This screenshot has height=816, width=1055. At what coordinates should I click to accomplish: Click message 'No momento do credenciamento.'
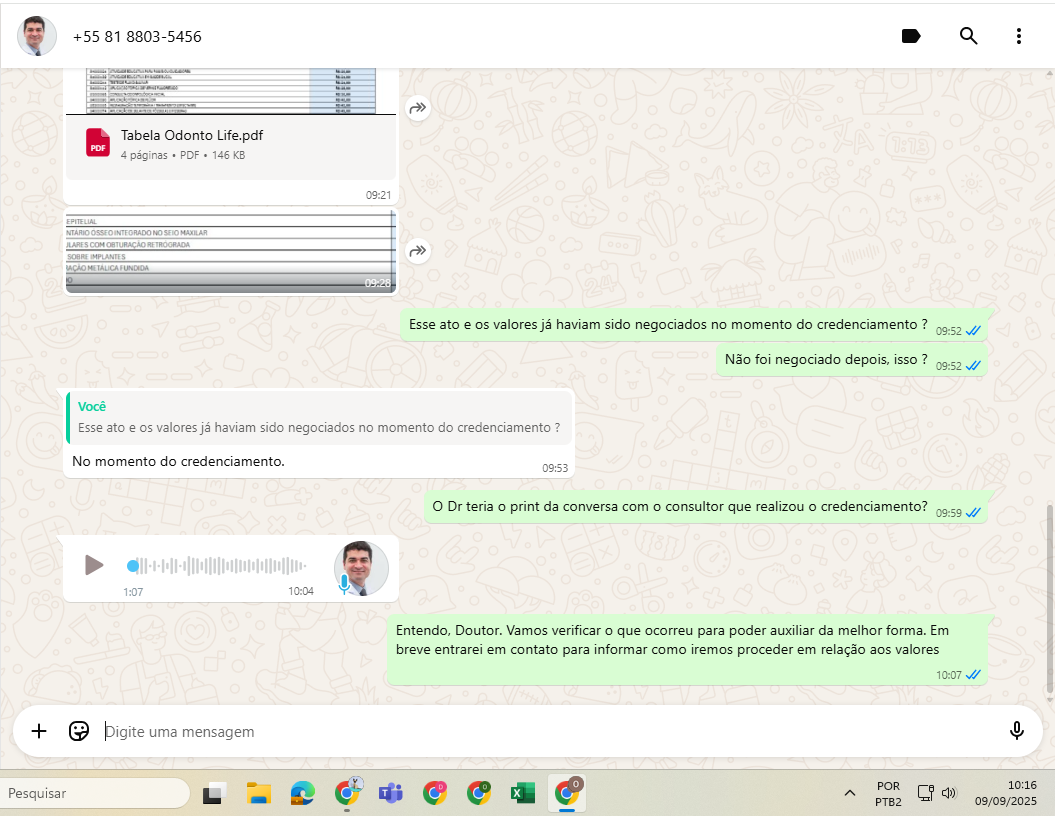(x=178, y=461)
